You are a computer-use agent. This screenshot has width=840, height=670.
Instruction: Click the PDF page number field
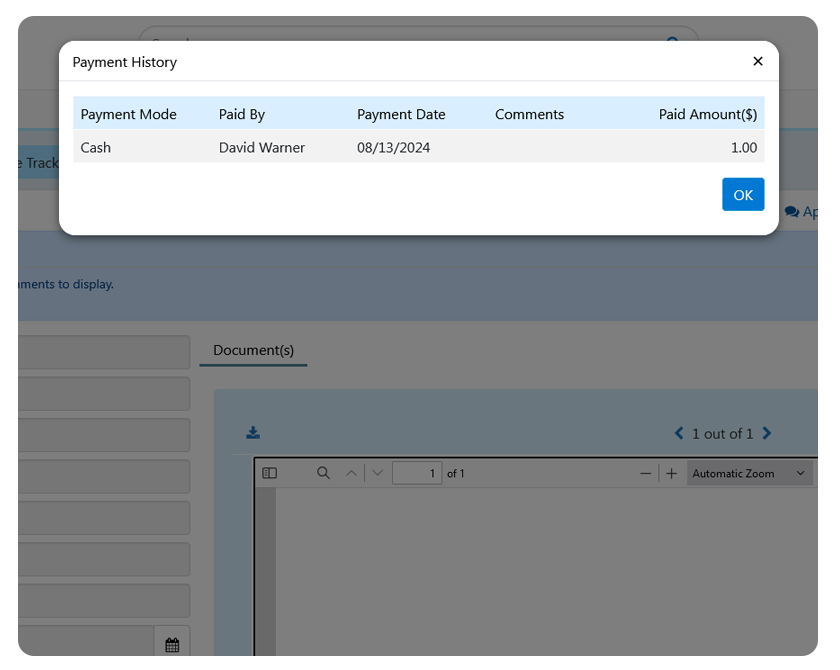[x=417, y=474]
